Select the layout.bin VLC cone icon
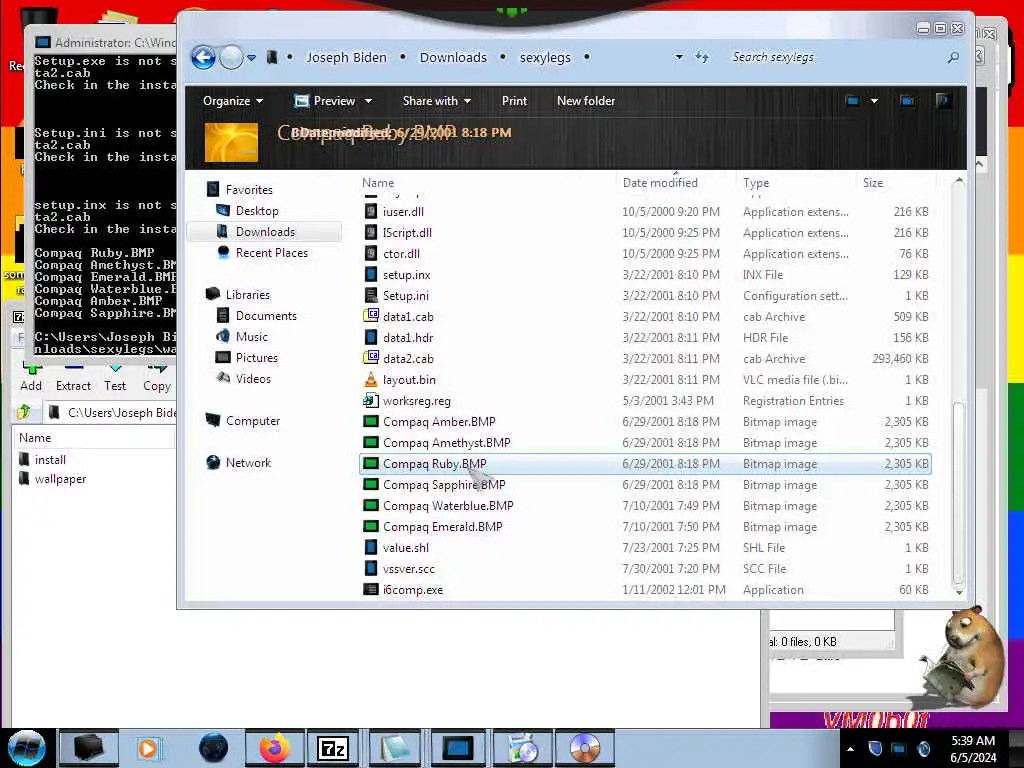 (x=371, y=379)
